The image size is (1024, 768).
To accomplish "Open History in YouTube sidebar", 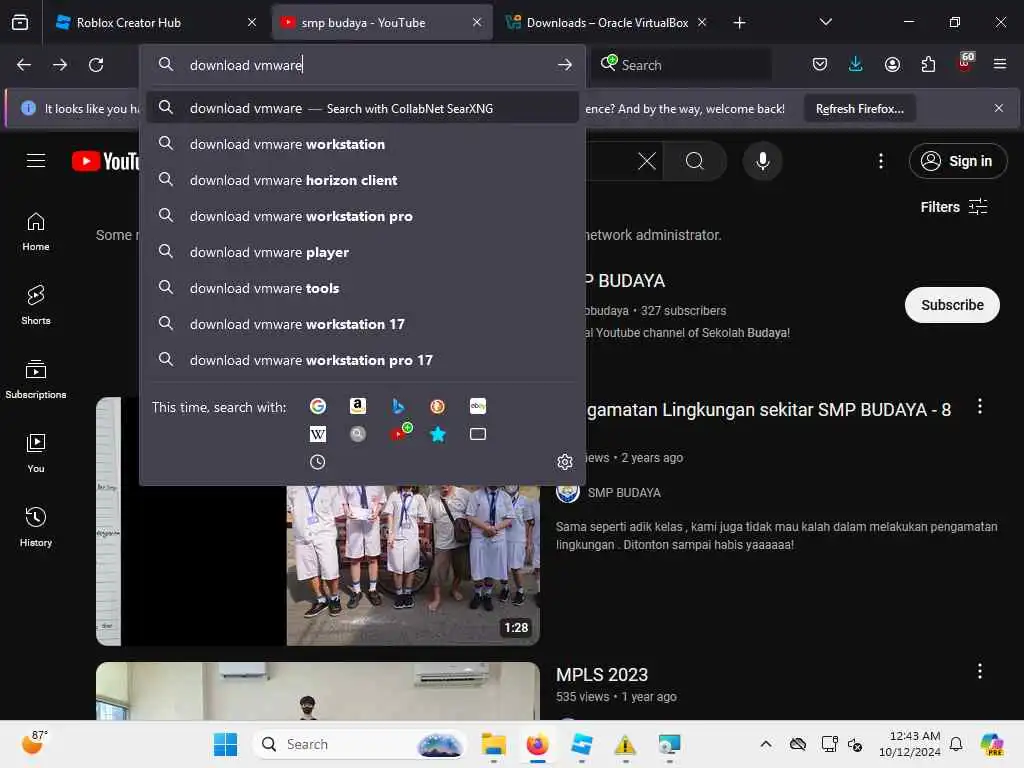I will pos(36,527).
